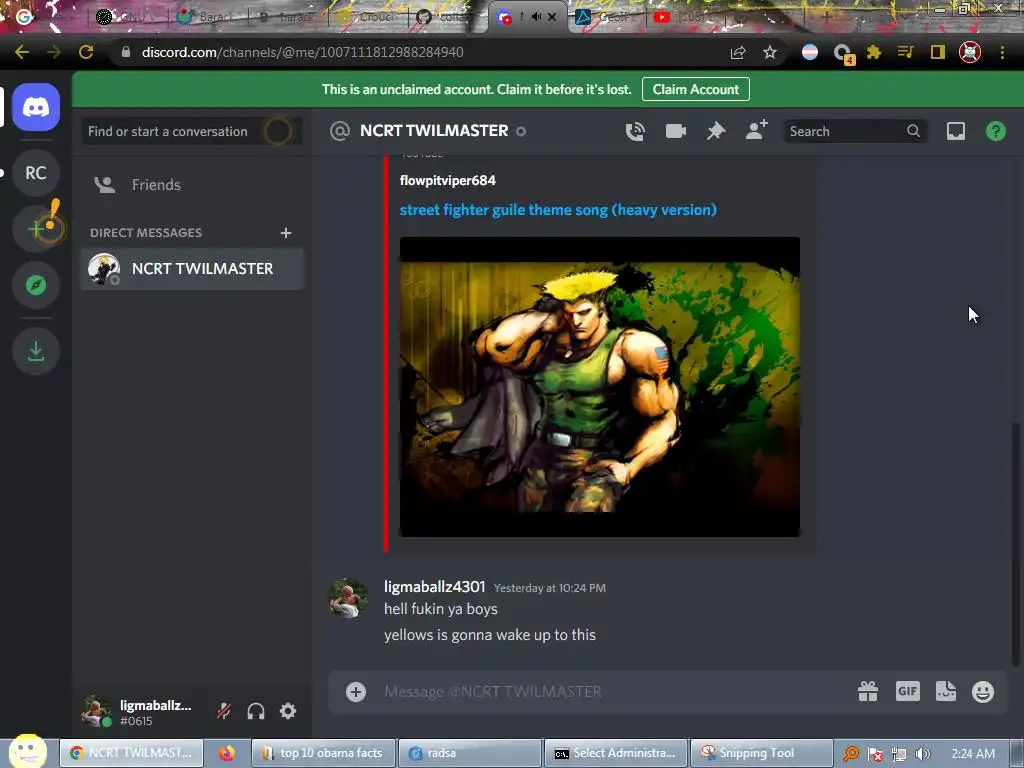Download apps arrow icon in sidebar
Screen dimensions: 1024x768
(x=36, y=351)
